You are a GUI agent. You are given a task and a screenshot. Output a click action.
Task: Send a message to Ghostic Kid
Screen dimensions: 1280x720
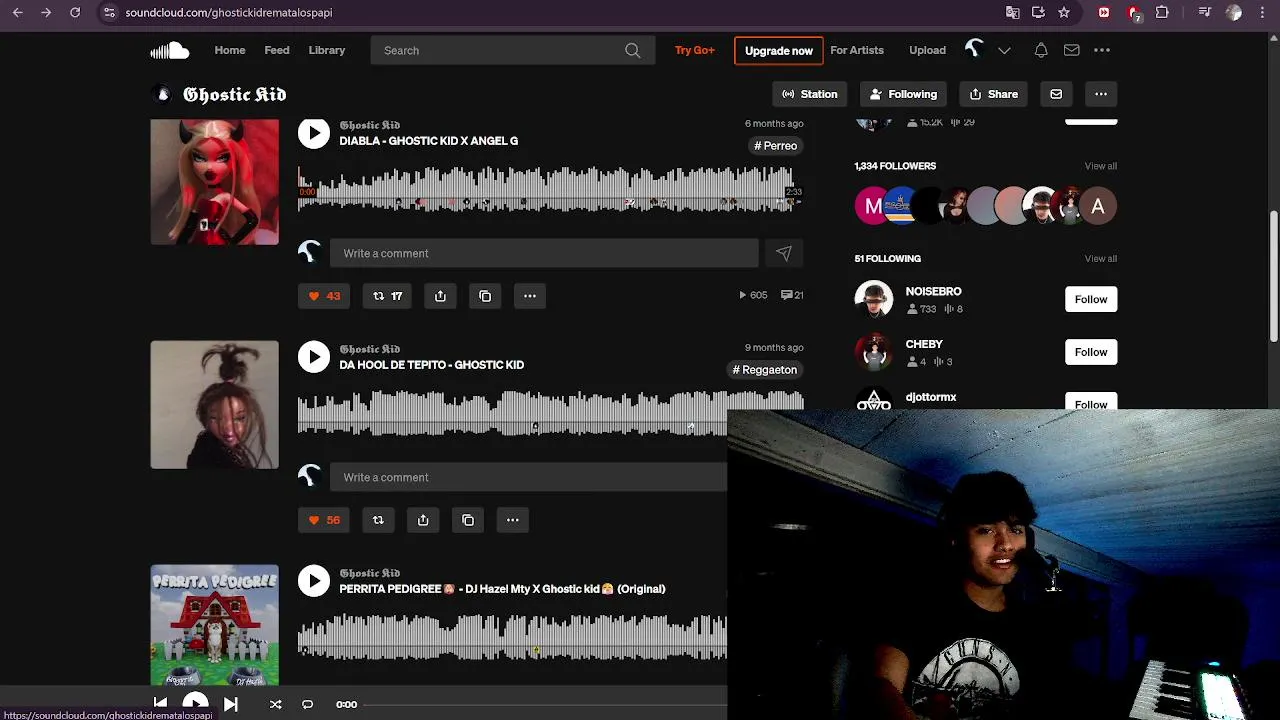pyautogui.click(x=1056, y=94)
